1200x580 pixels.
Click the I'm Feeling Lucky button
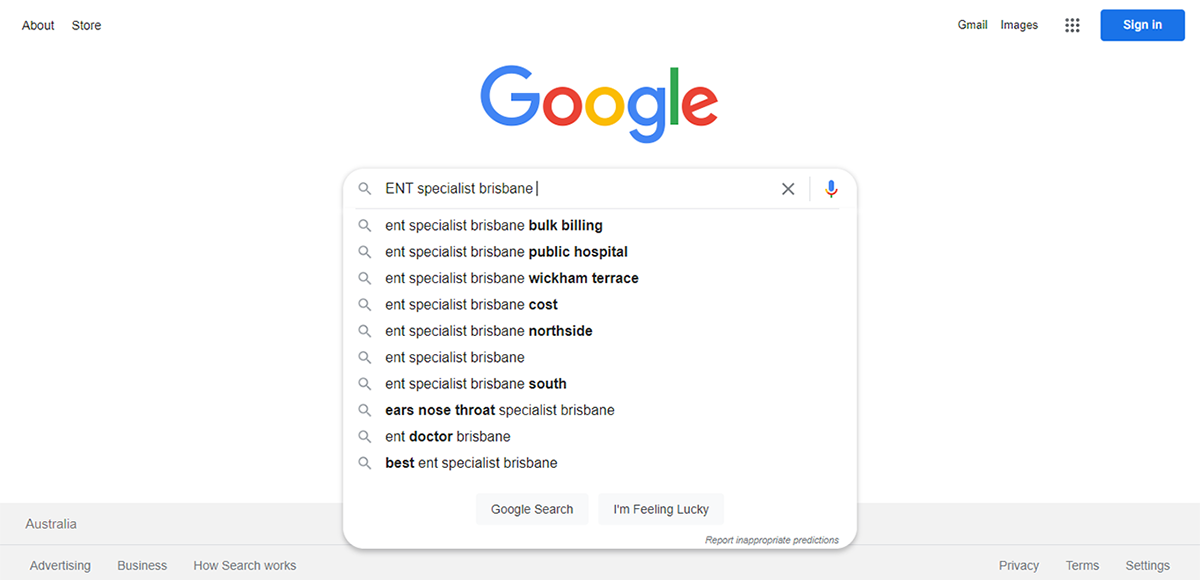[661, 509]
